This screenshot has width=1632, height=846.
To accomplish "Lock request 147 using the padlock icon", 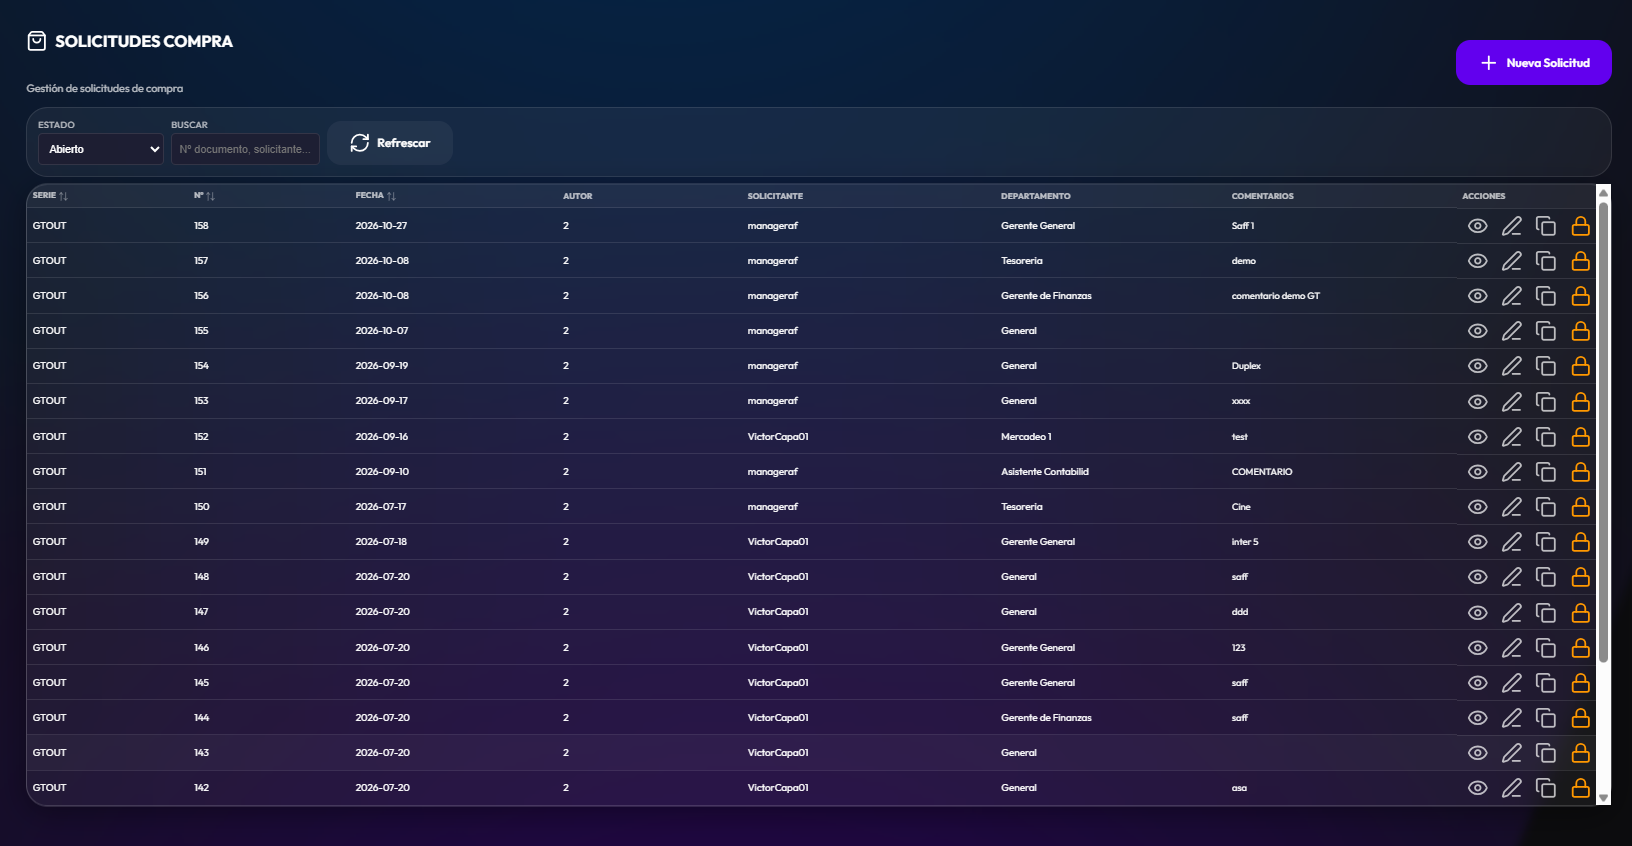I will (x=1581, y=612).
